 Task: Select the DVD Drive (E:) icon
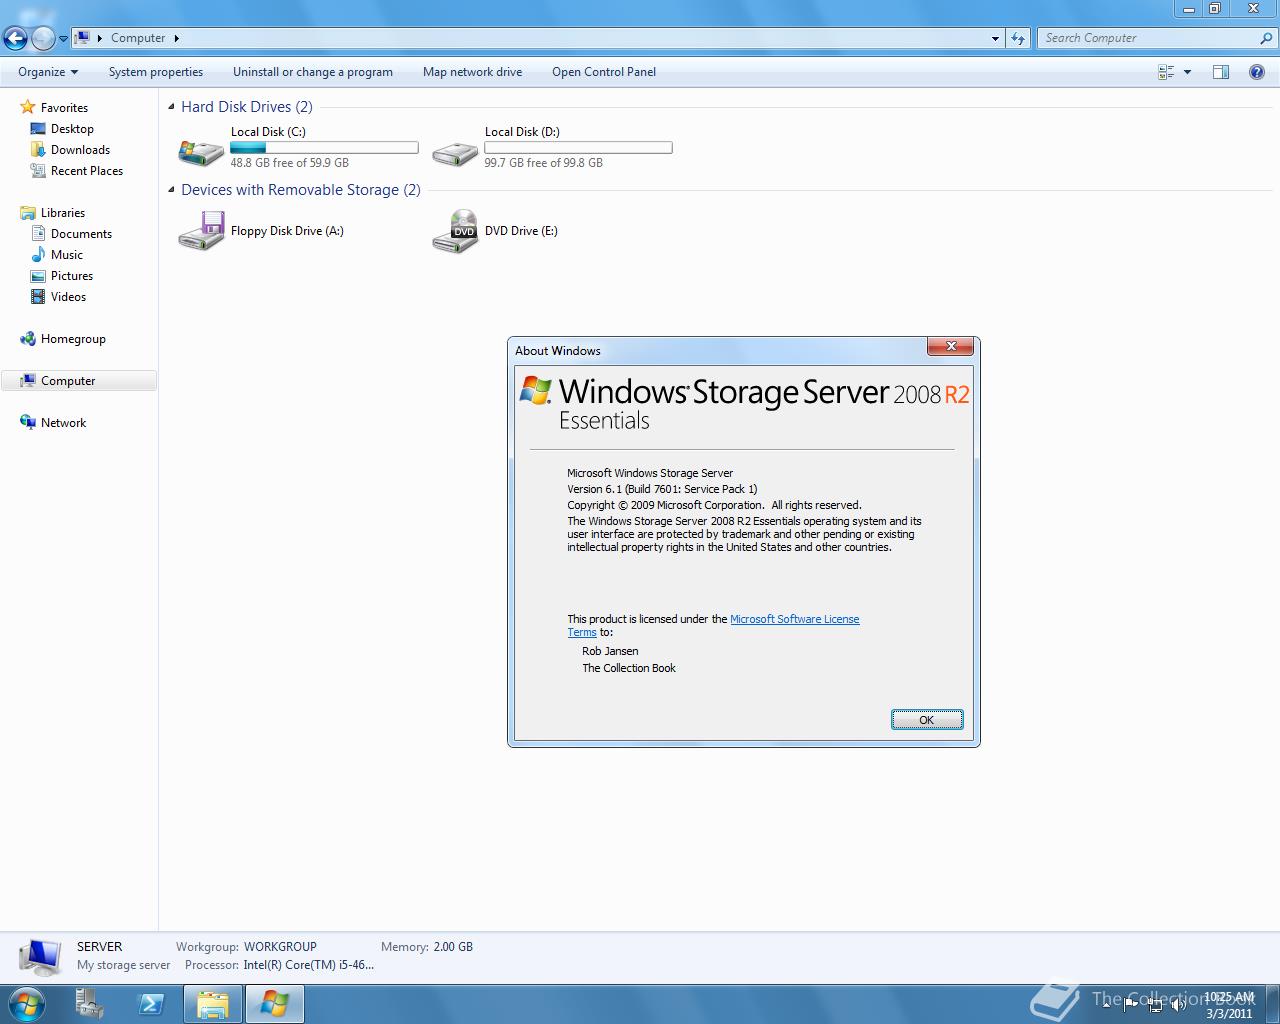pyautogui.click(x=455, y=231)
